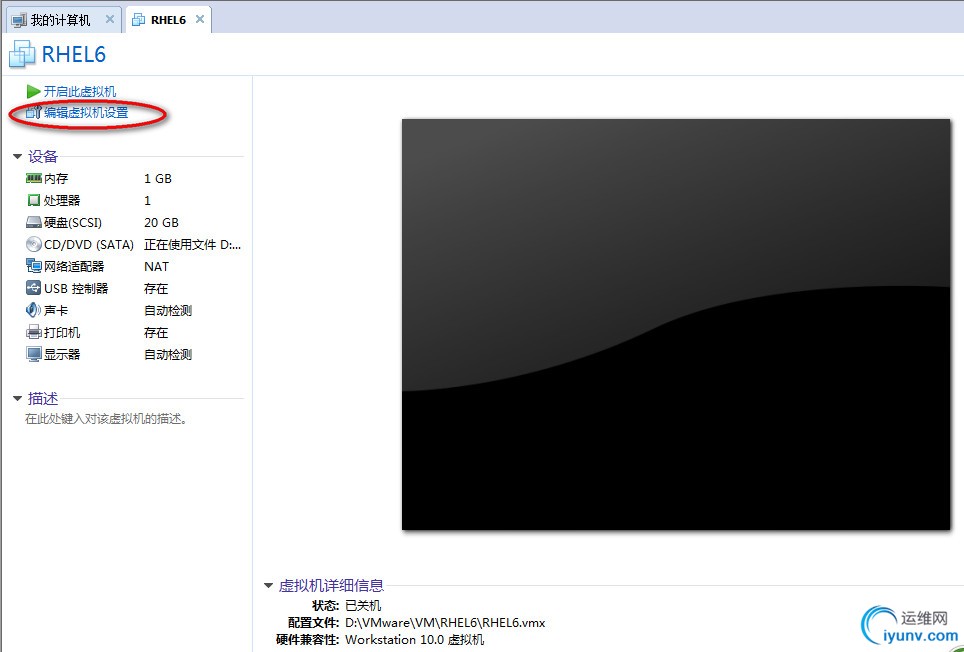Click the 描述 section heading
The height and width of the screenshot is (652, 964).
point(42,398)
